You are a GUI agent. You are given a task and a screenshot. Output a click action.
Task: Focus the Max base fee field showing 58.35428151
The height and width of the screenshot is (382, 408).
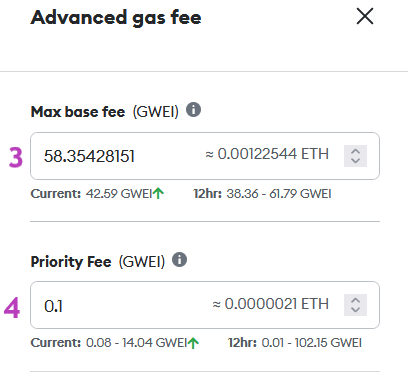click(x=205, y=156)
